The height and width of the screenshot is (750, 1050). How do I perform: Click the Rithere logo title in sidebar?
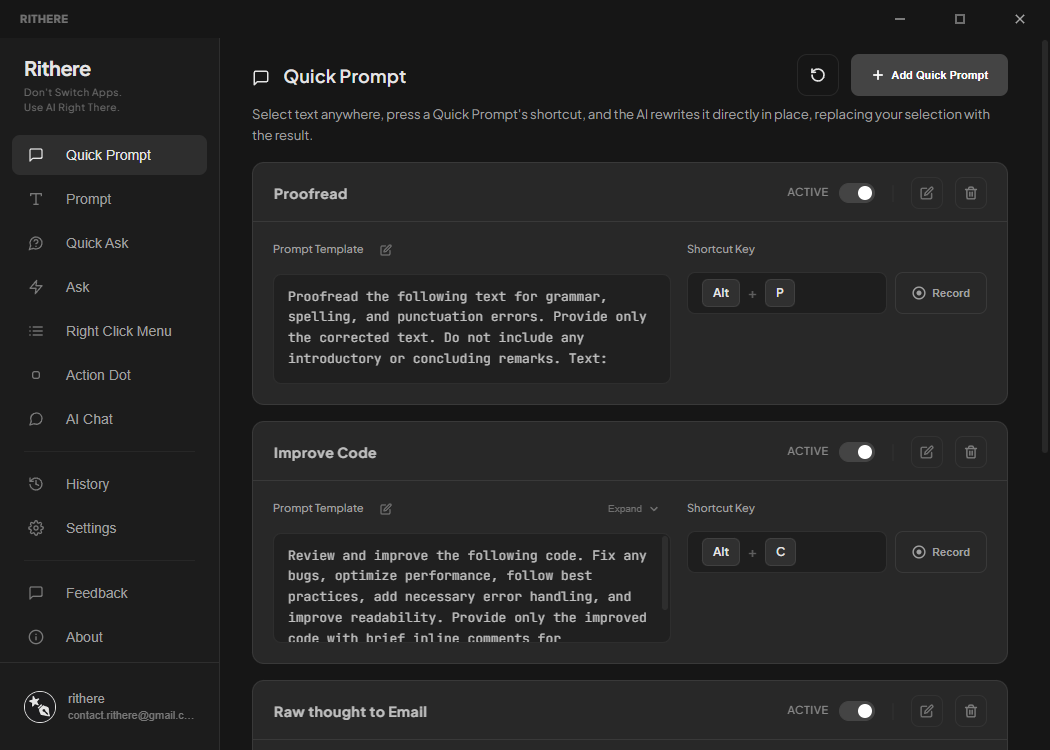coord(58,69)
